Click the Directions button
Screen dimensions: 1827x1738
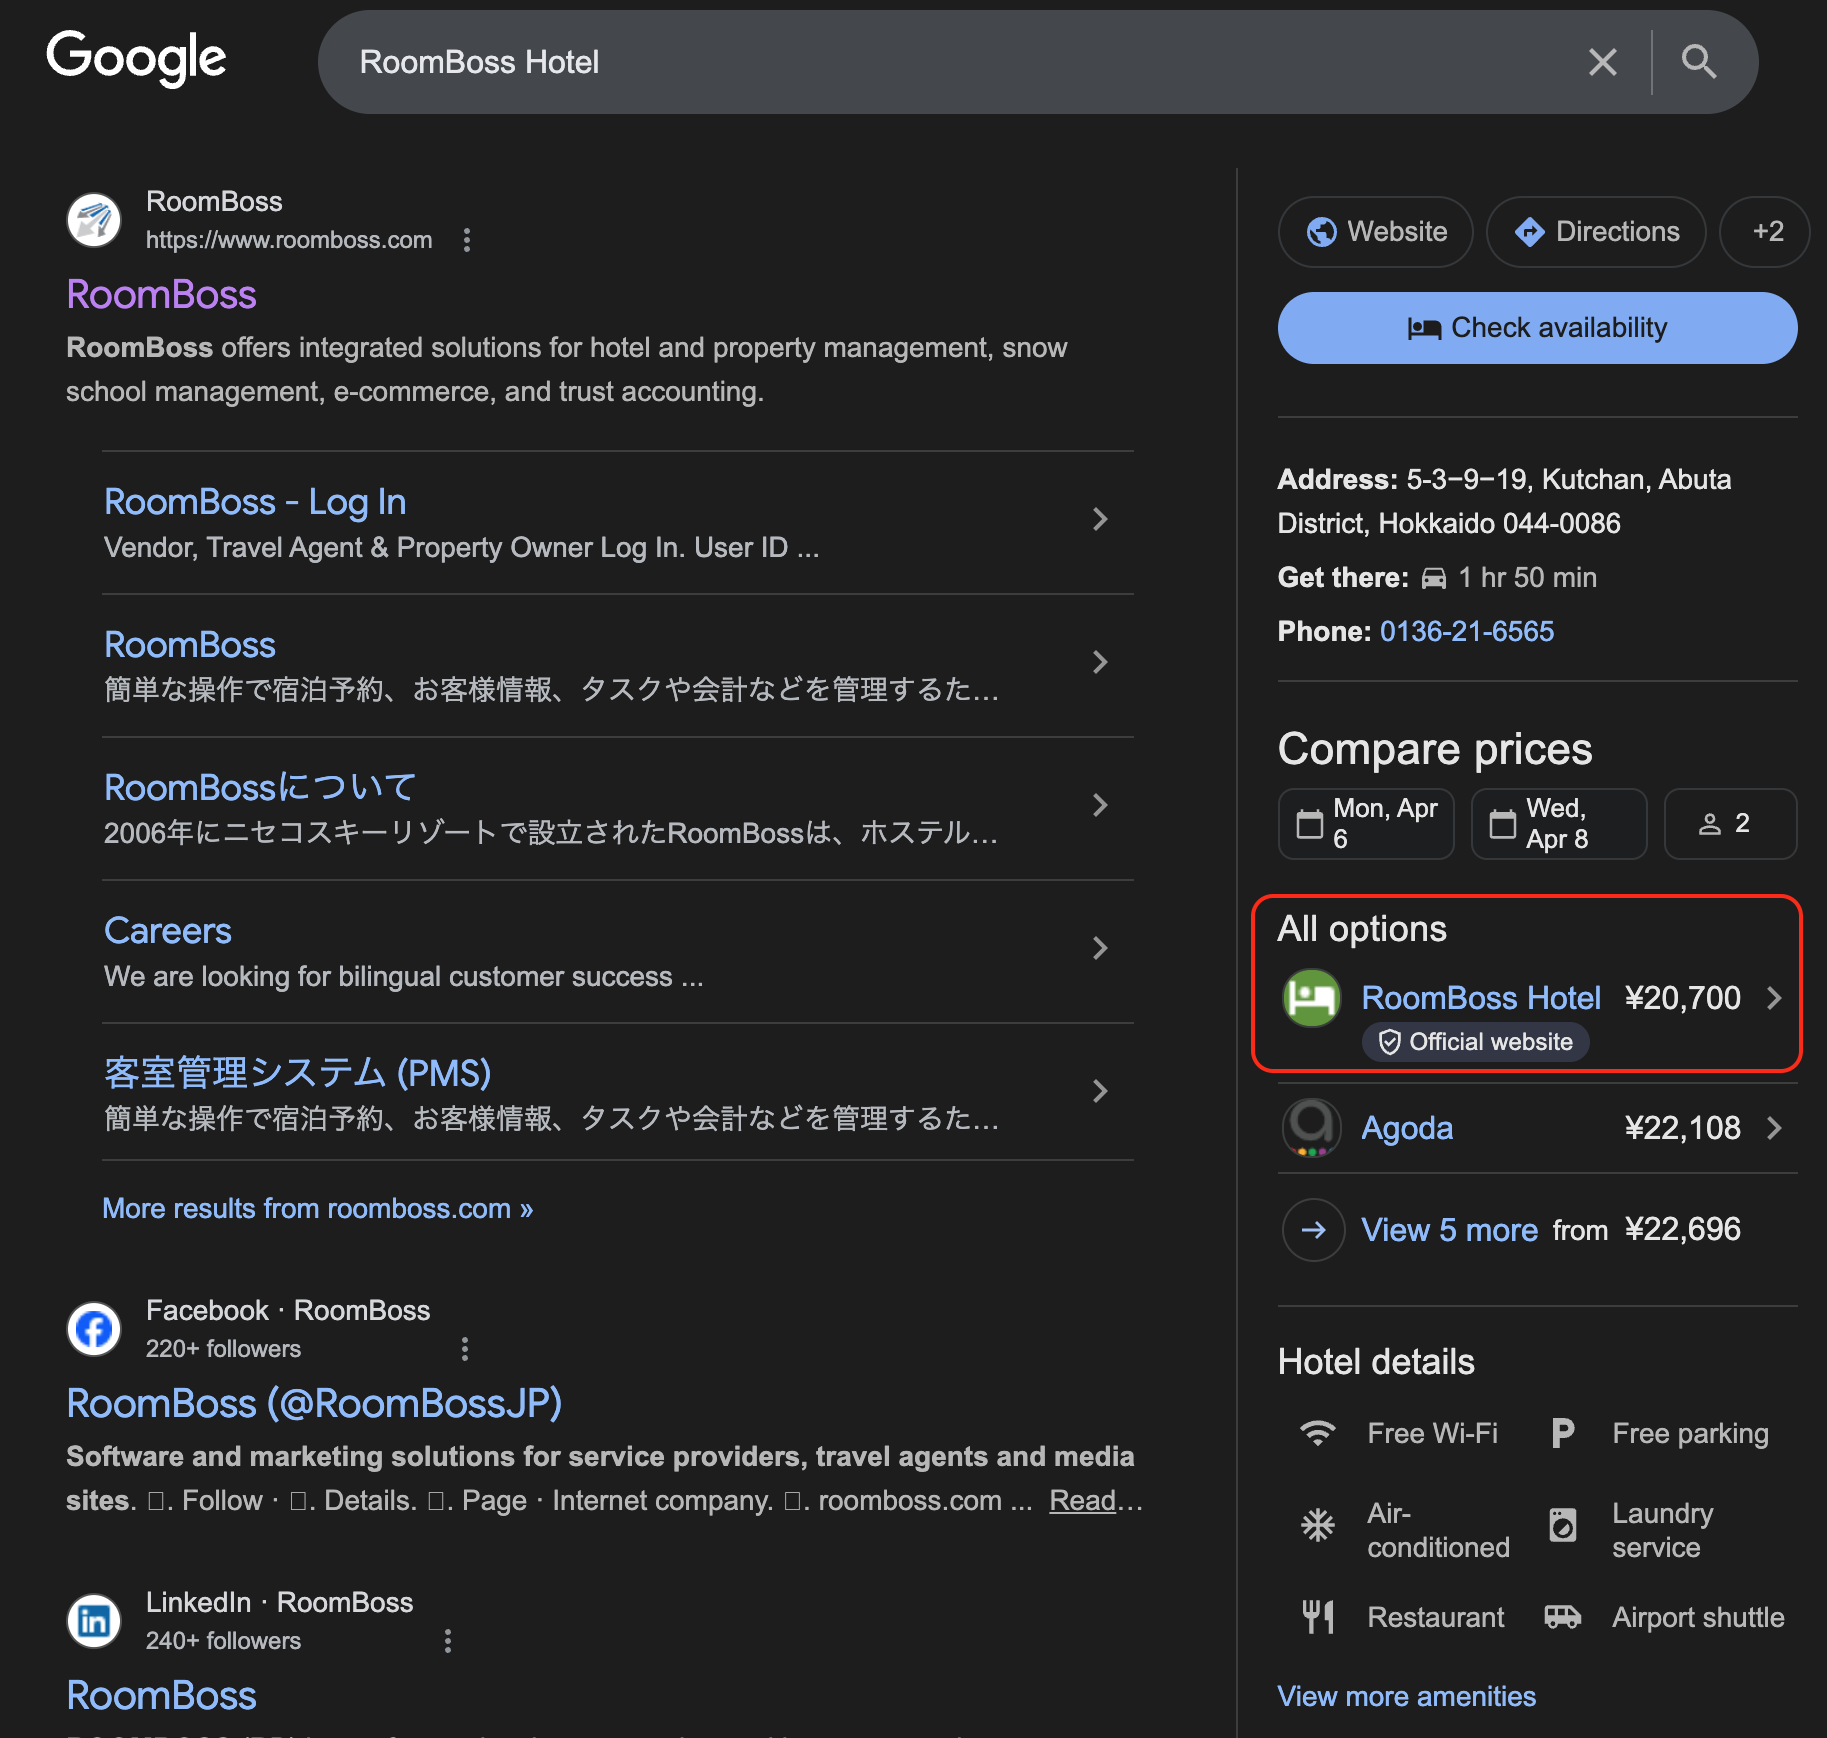[1596, 232]
